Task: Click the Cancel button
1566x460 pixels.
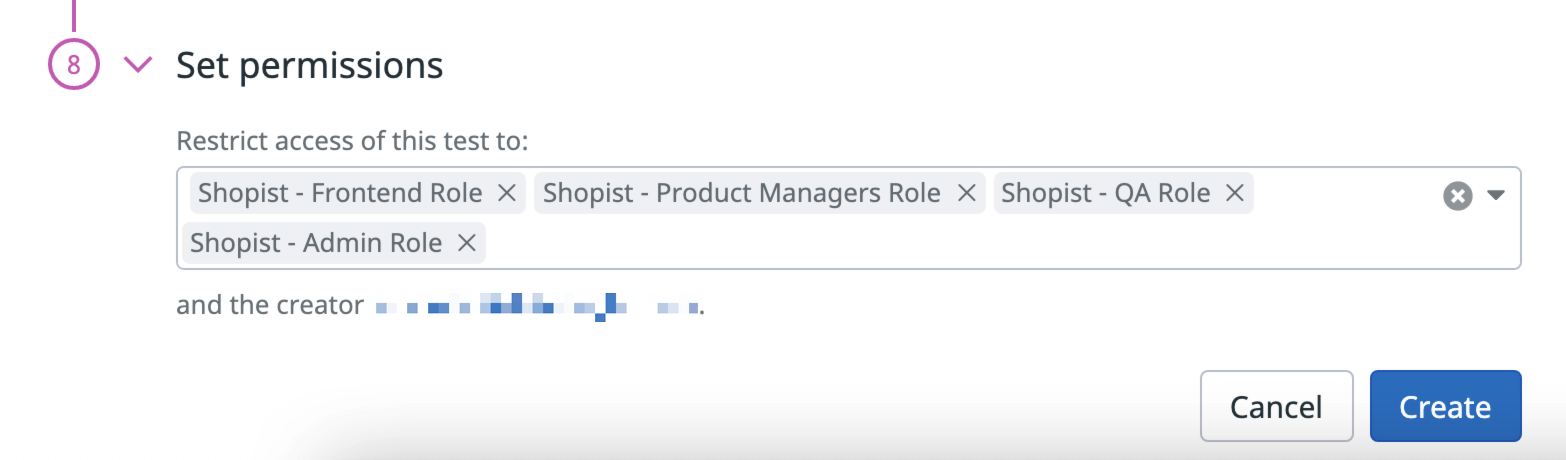Action: 1276,406
